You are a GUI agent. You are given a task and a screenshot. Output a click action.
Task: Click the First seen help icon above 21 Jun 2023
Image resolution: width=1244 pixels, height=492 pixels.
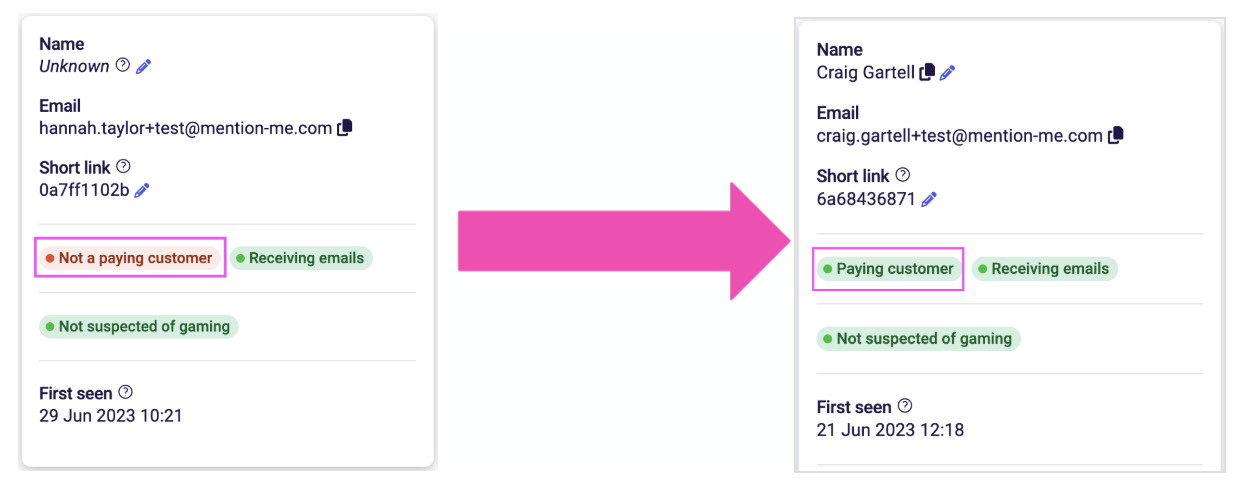(905, 406)
